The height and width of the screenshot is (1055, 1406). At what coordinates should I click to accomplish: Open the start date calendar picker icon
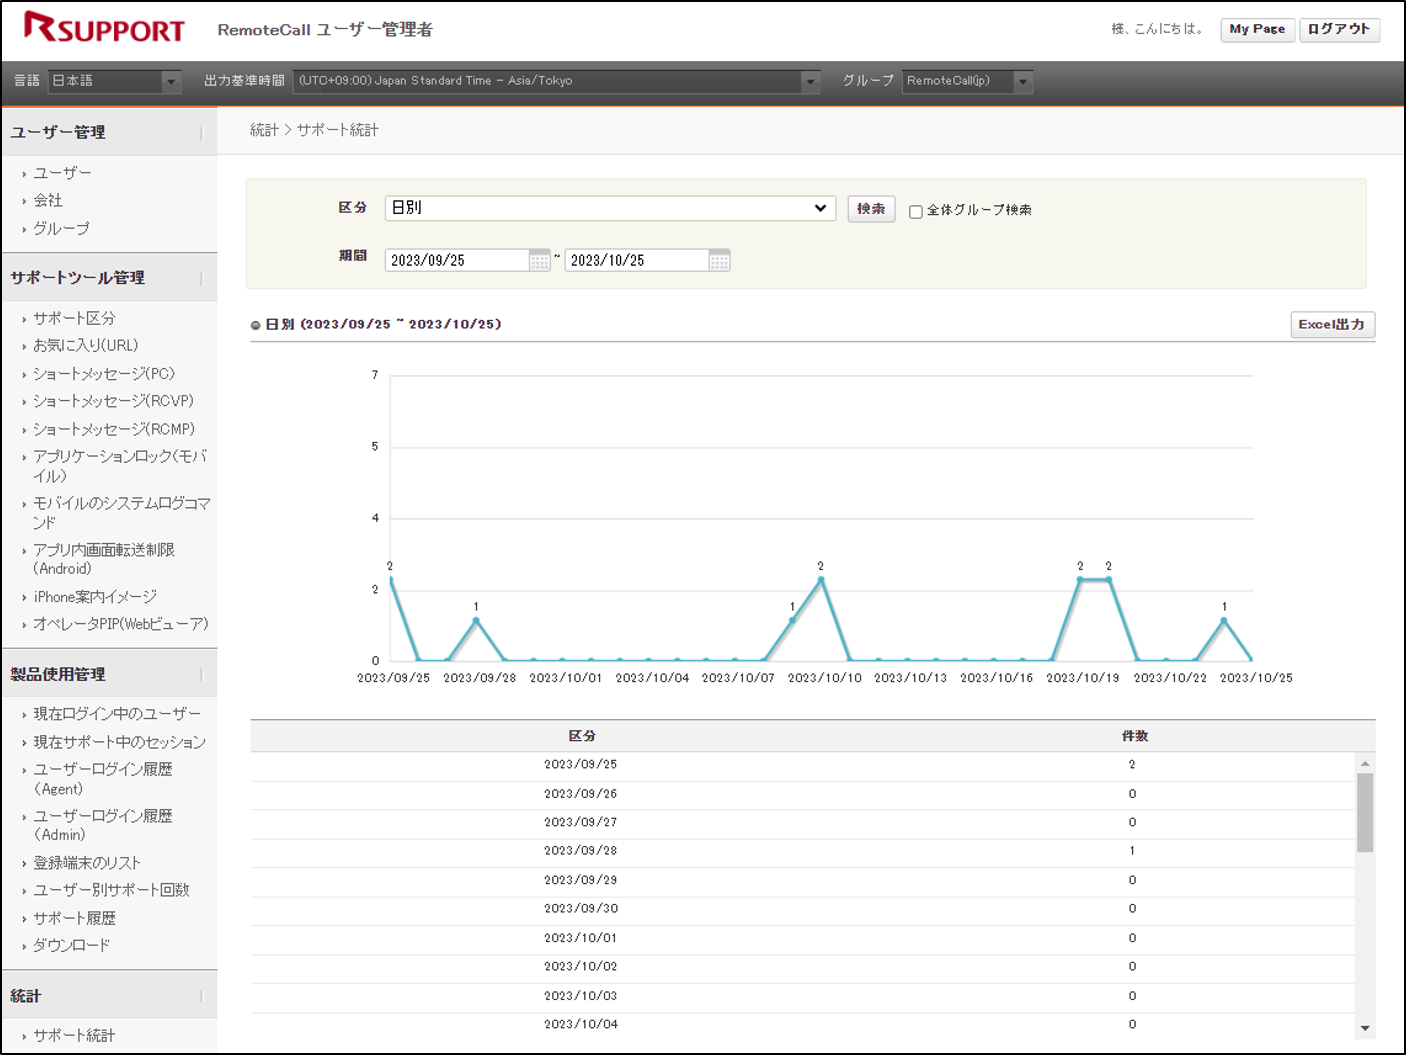click(539, 261)
